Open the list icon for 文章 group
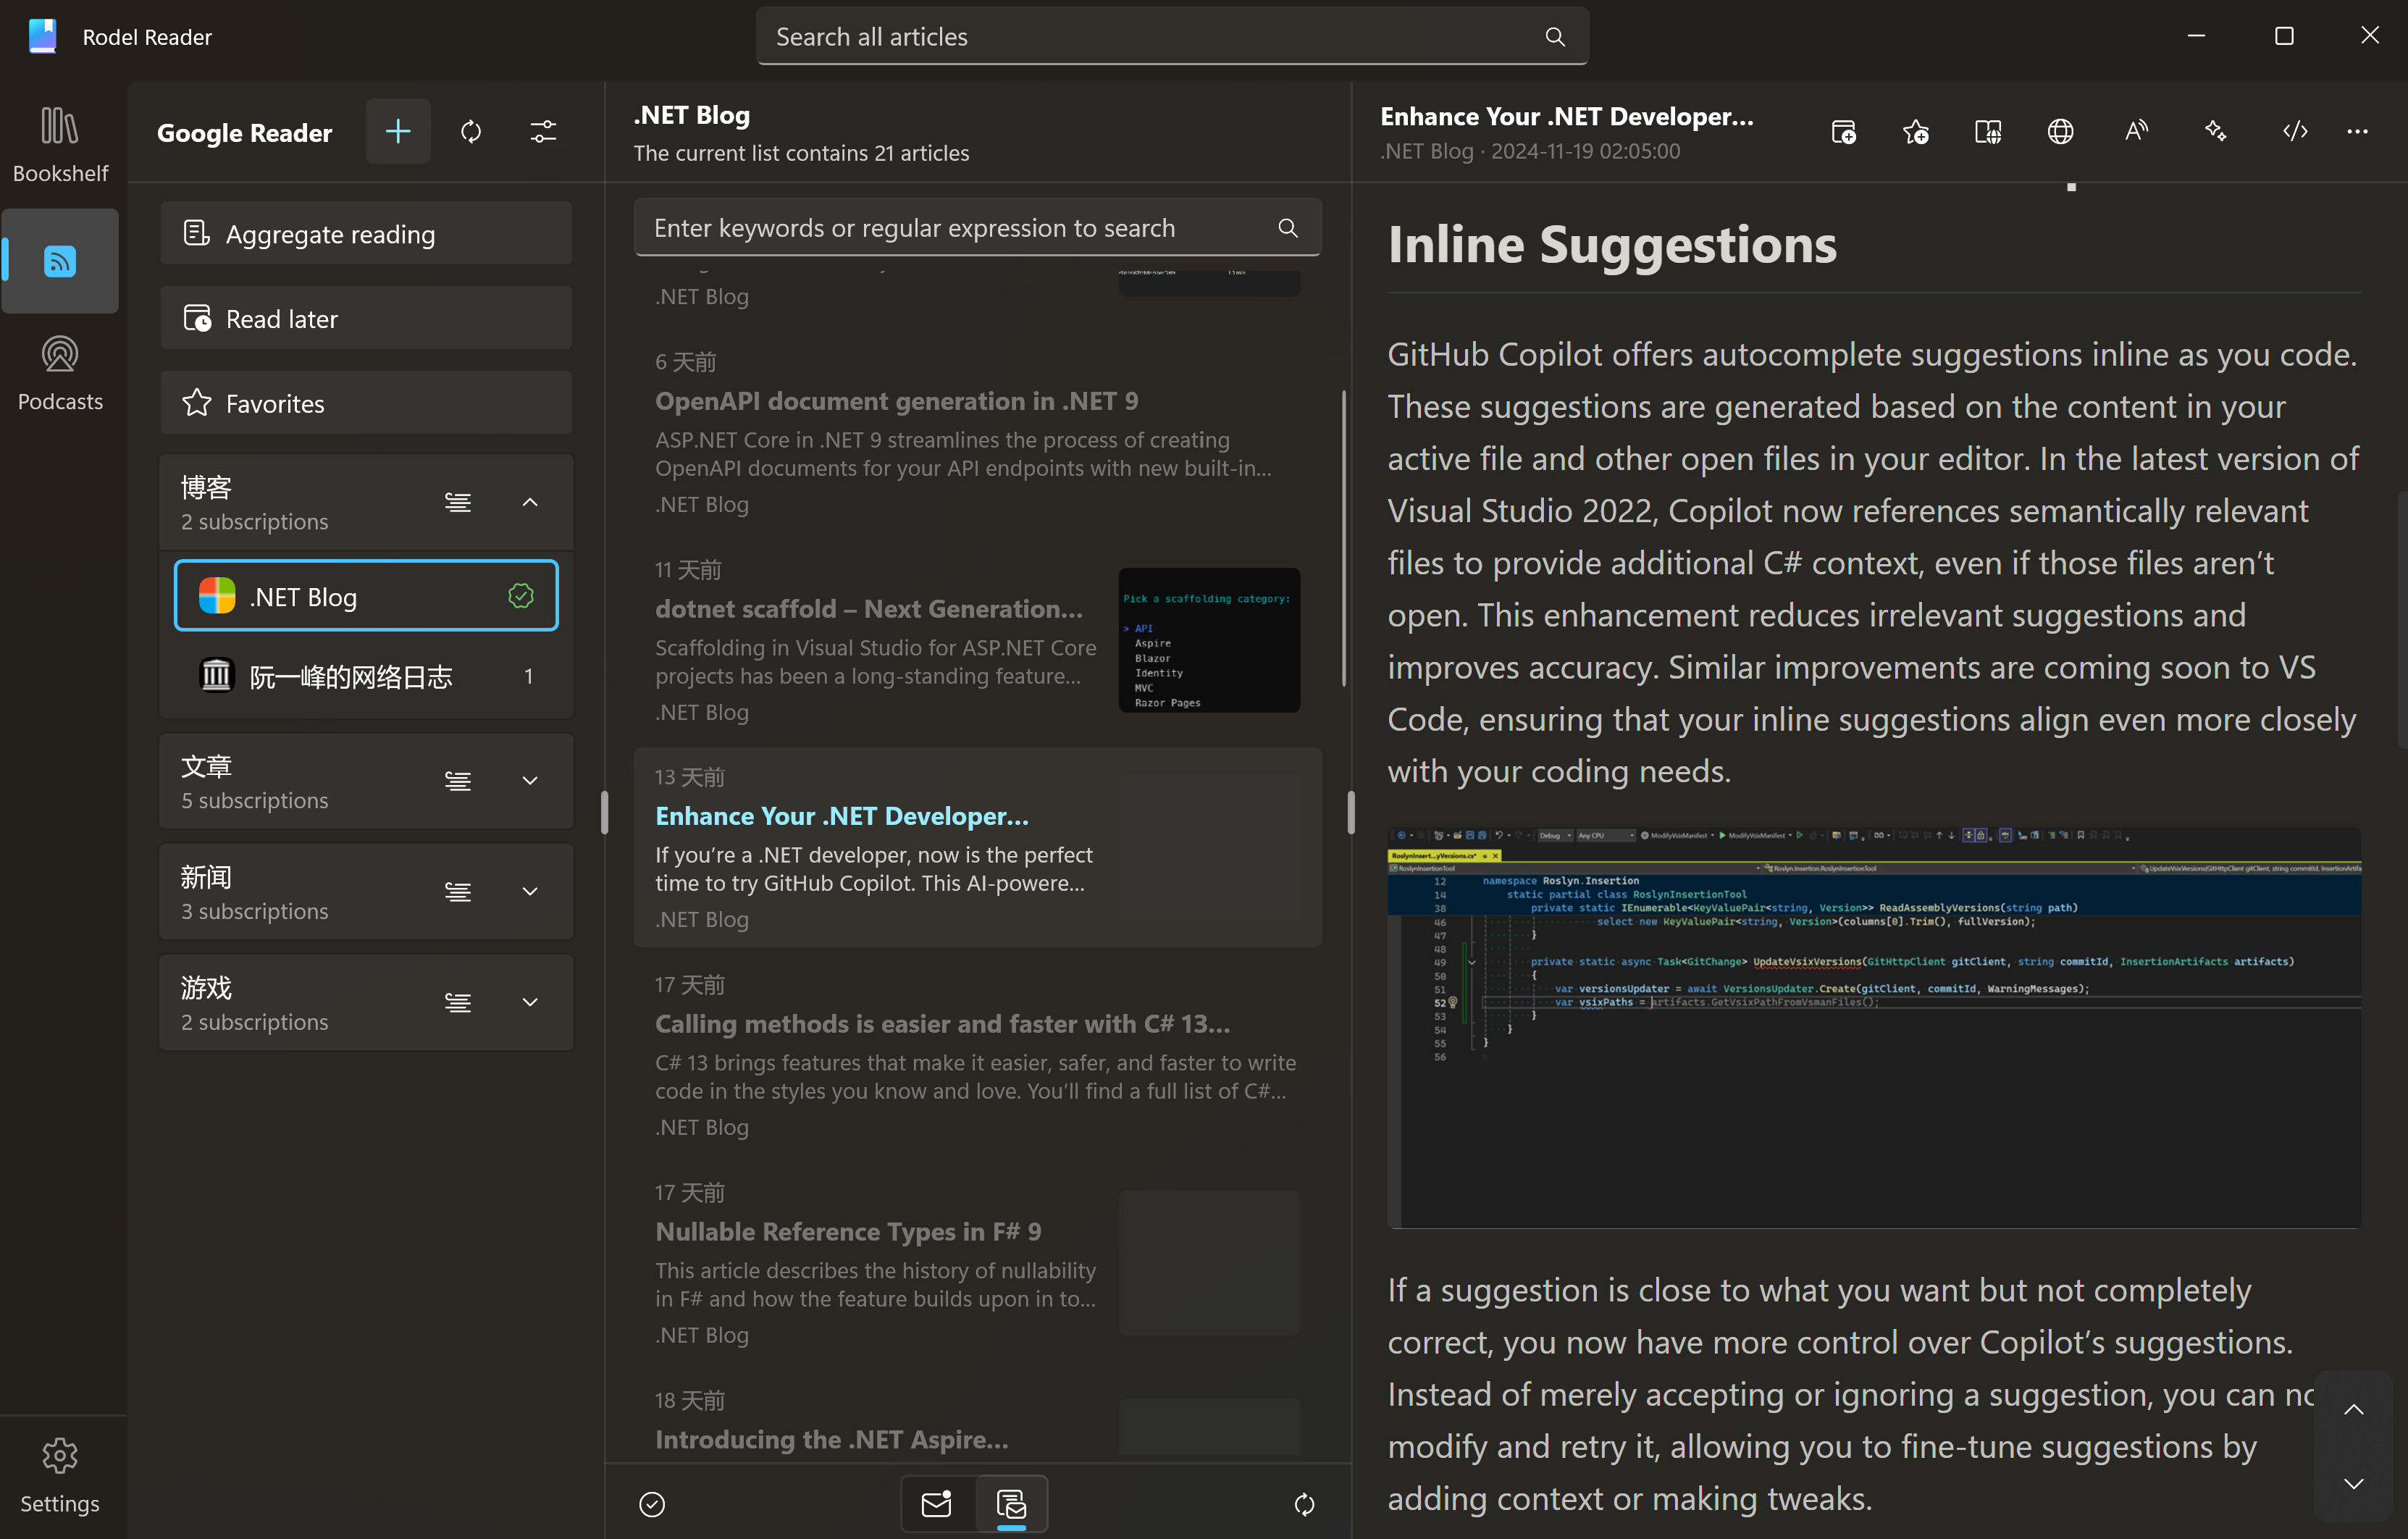The width and height of the screenshot is (2408, 1539). 458,781
